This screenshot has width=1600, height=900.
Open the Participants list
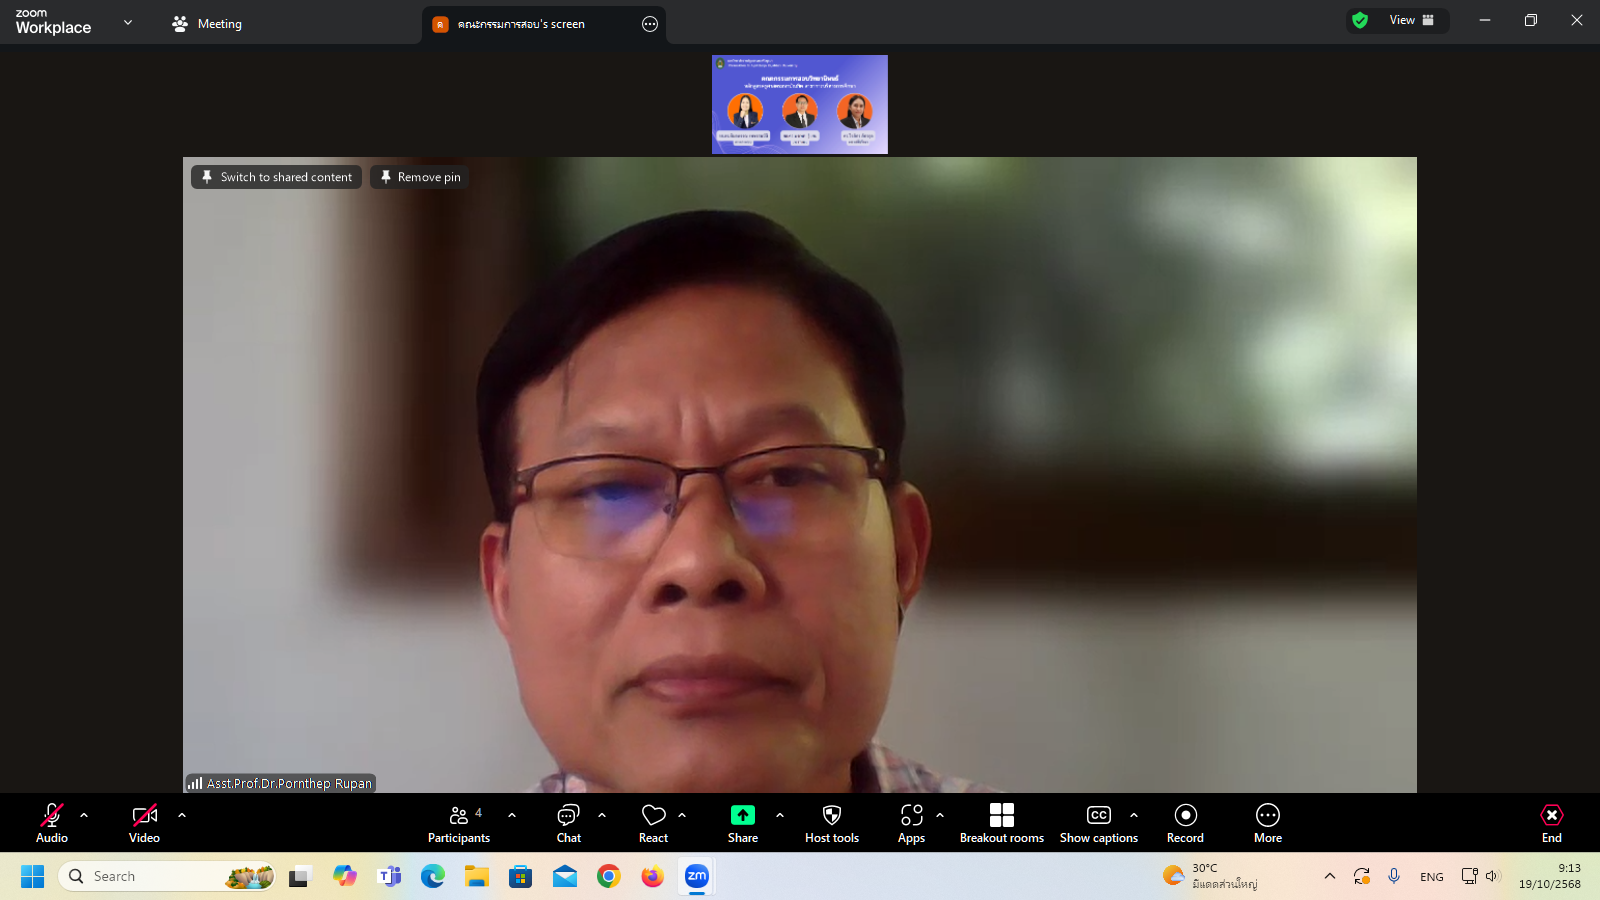pyautogui.click(x=459, y=822)
